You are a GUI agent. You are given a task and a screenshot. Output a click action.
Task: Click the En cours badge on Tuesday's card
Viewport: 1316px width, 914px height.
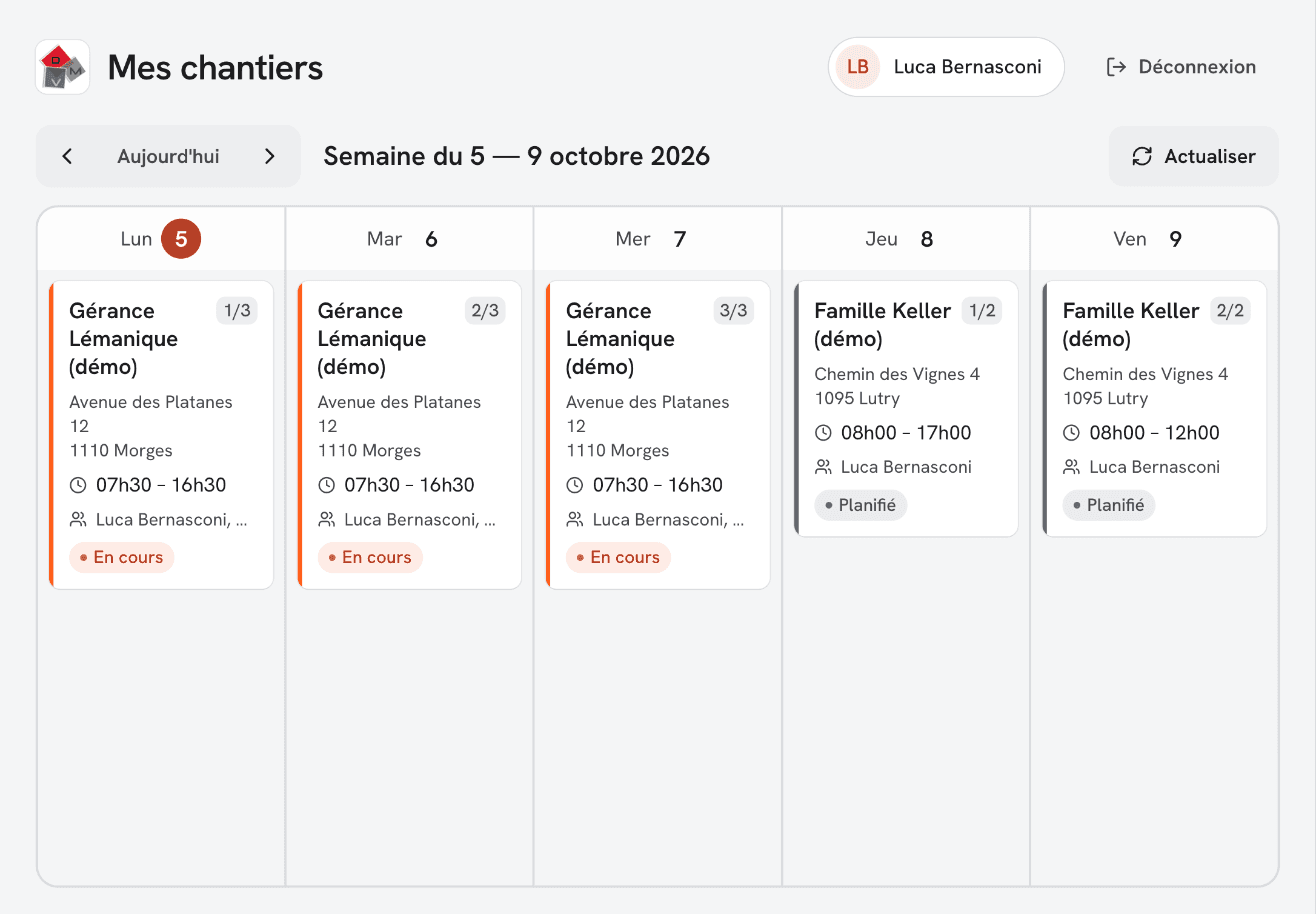tap(370, 557)
